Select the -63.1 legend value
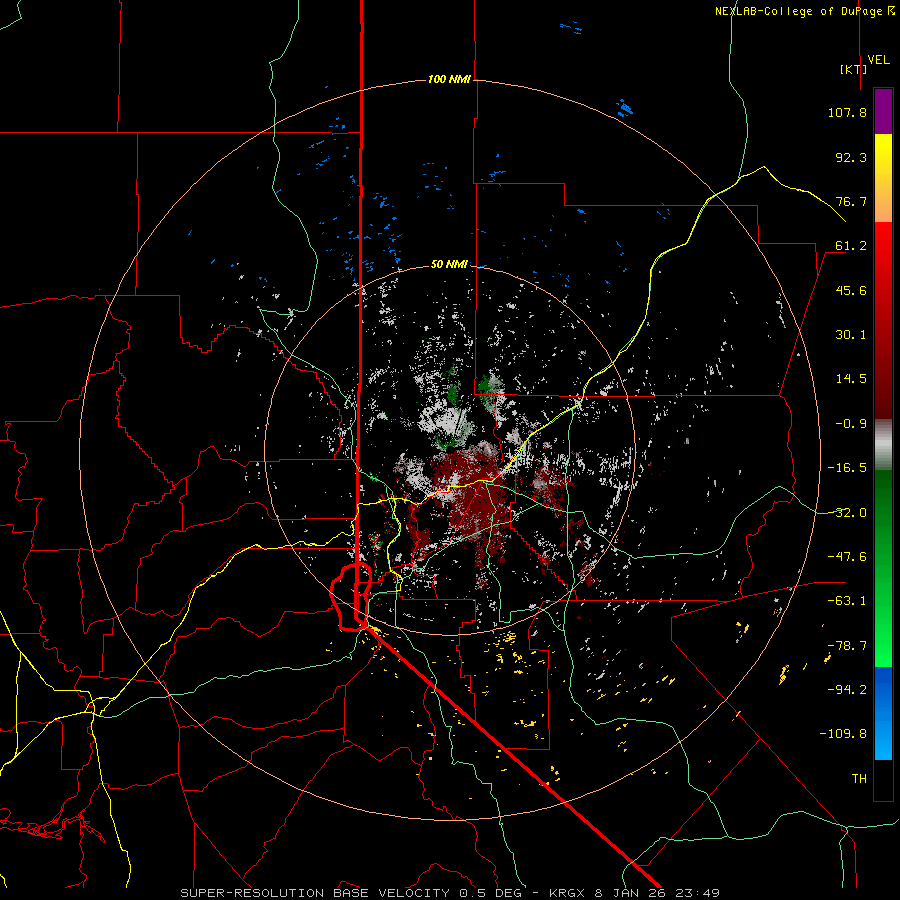This screenshot has height=900, width=900. (x=847, y=601)
